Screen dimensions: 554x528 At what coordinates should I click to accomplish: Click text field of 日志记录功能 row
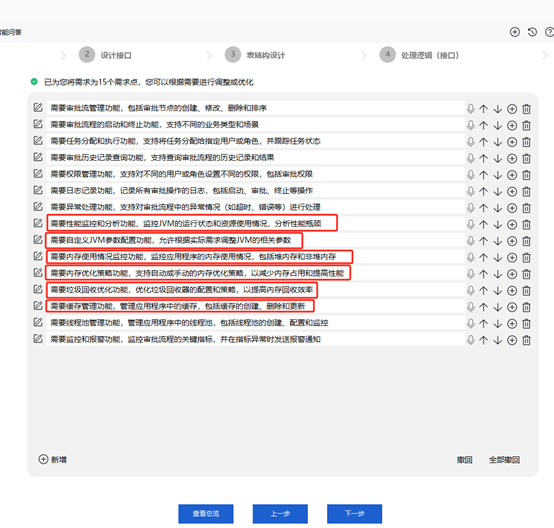pos(255,190)
